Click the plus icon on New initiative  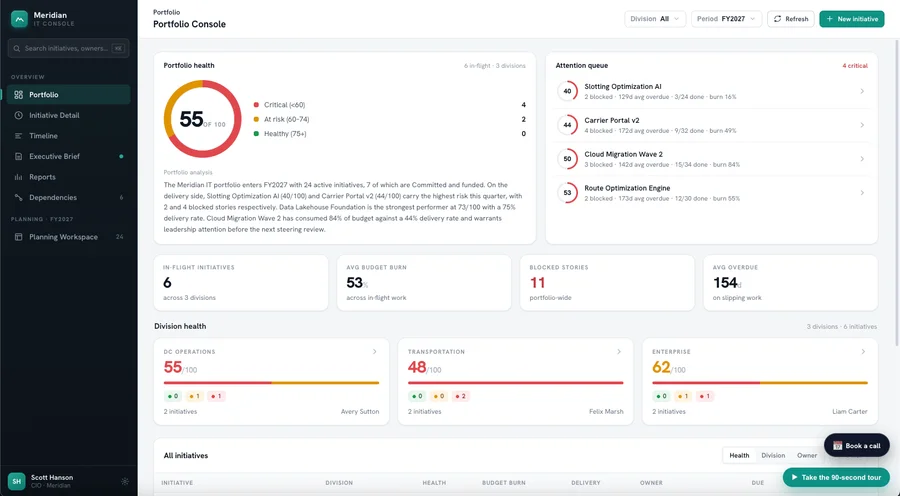tap(829, 19)
